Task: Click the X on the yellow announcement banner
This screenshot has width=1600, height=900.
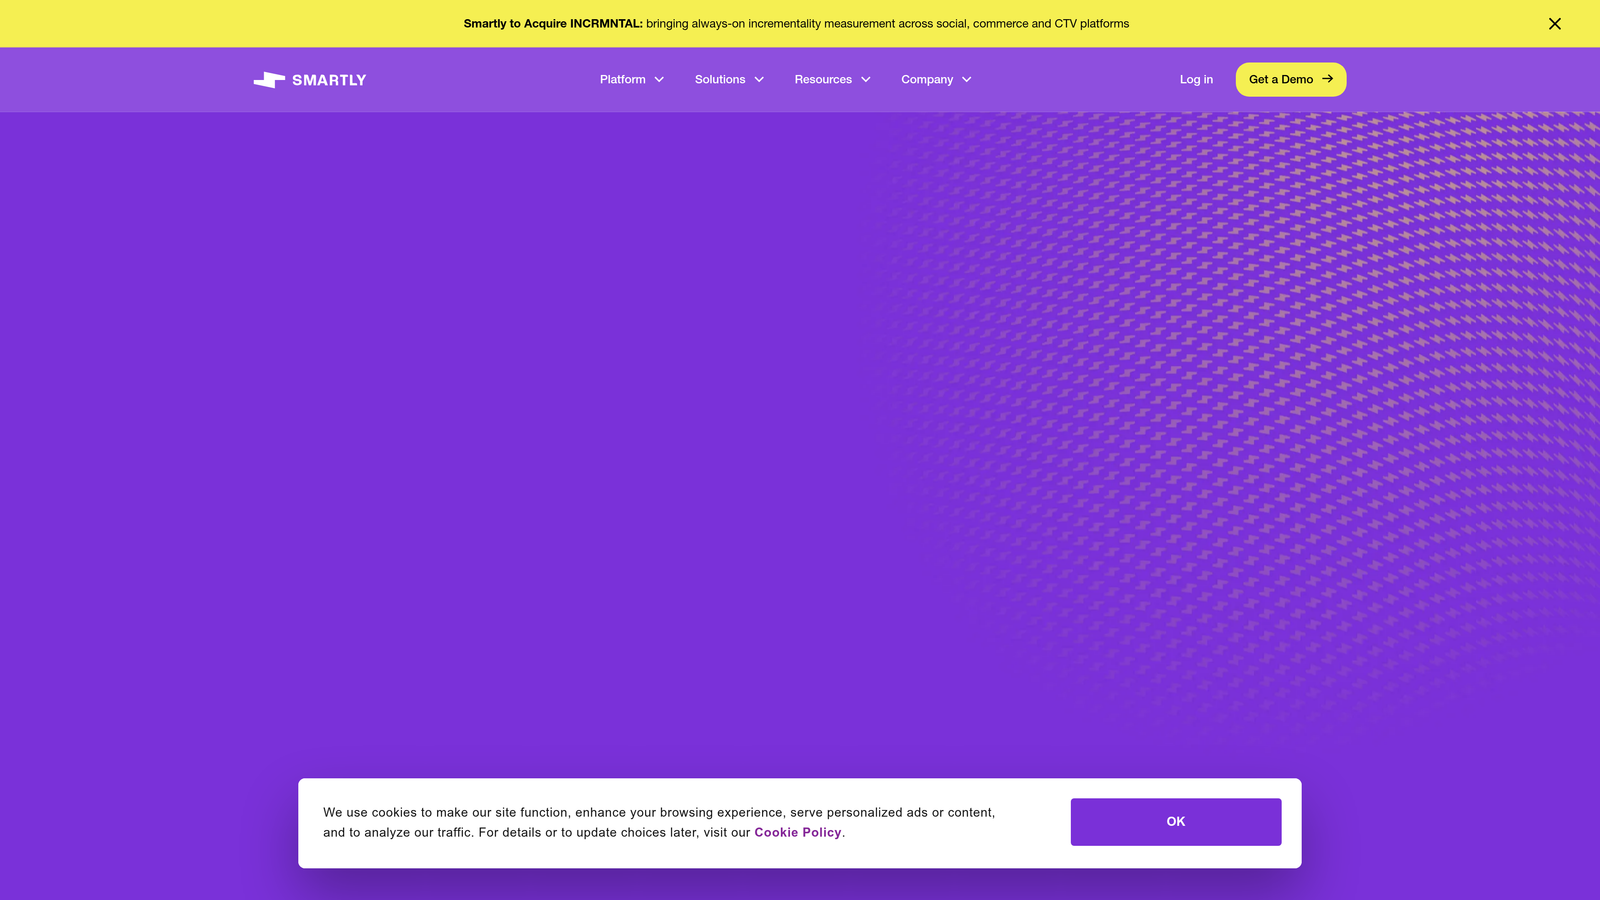Action: (1555, 23)
